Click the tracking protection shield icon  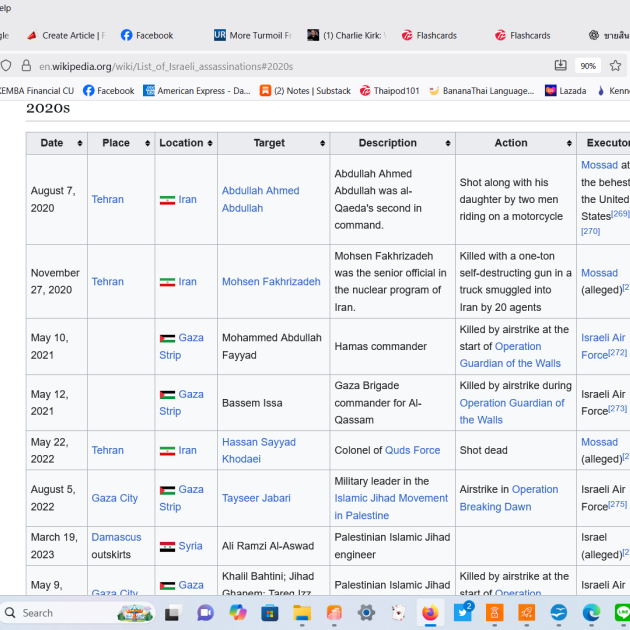tap(6, 66)
